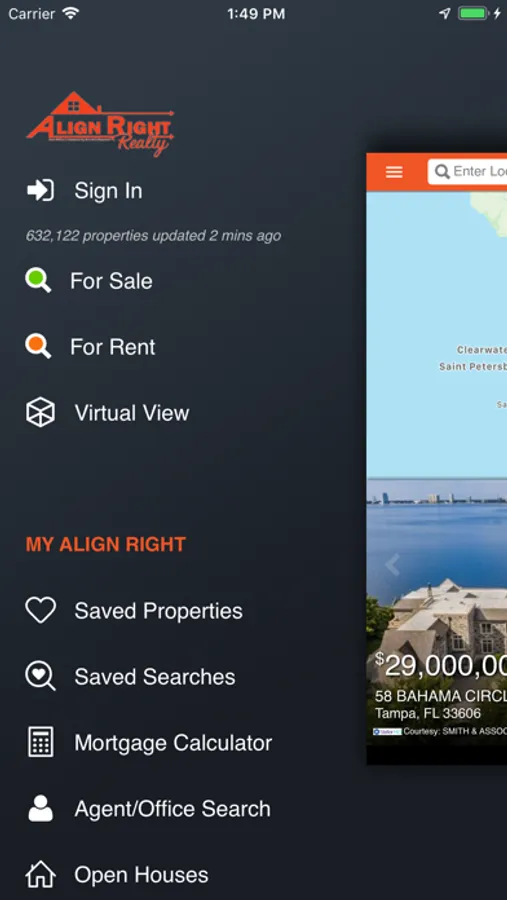507x900 pixels.
Task: Toggle the hamburger menu button
Action: point(394,172)
